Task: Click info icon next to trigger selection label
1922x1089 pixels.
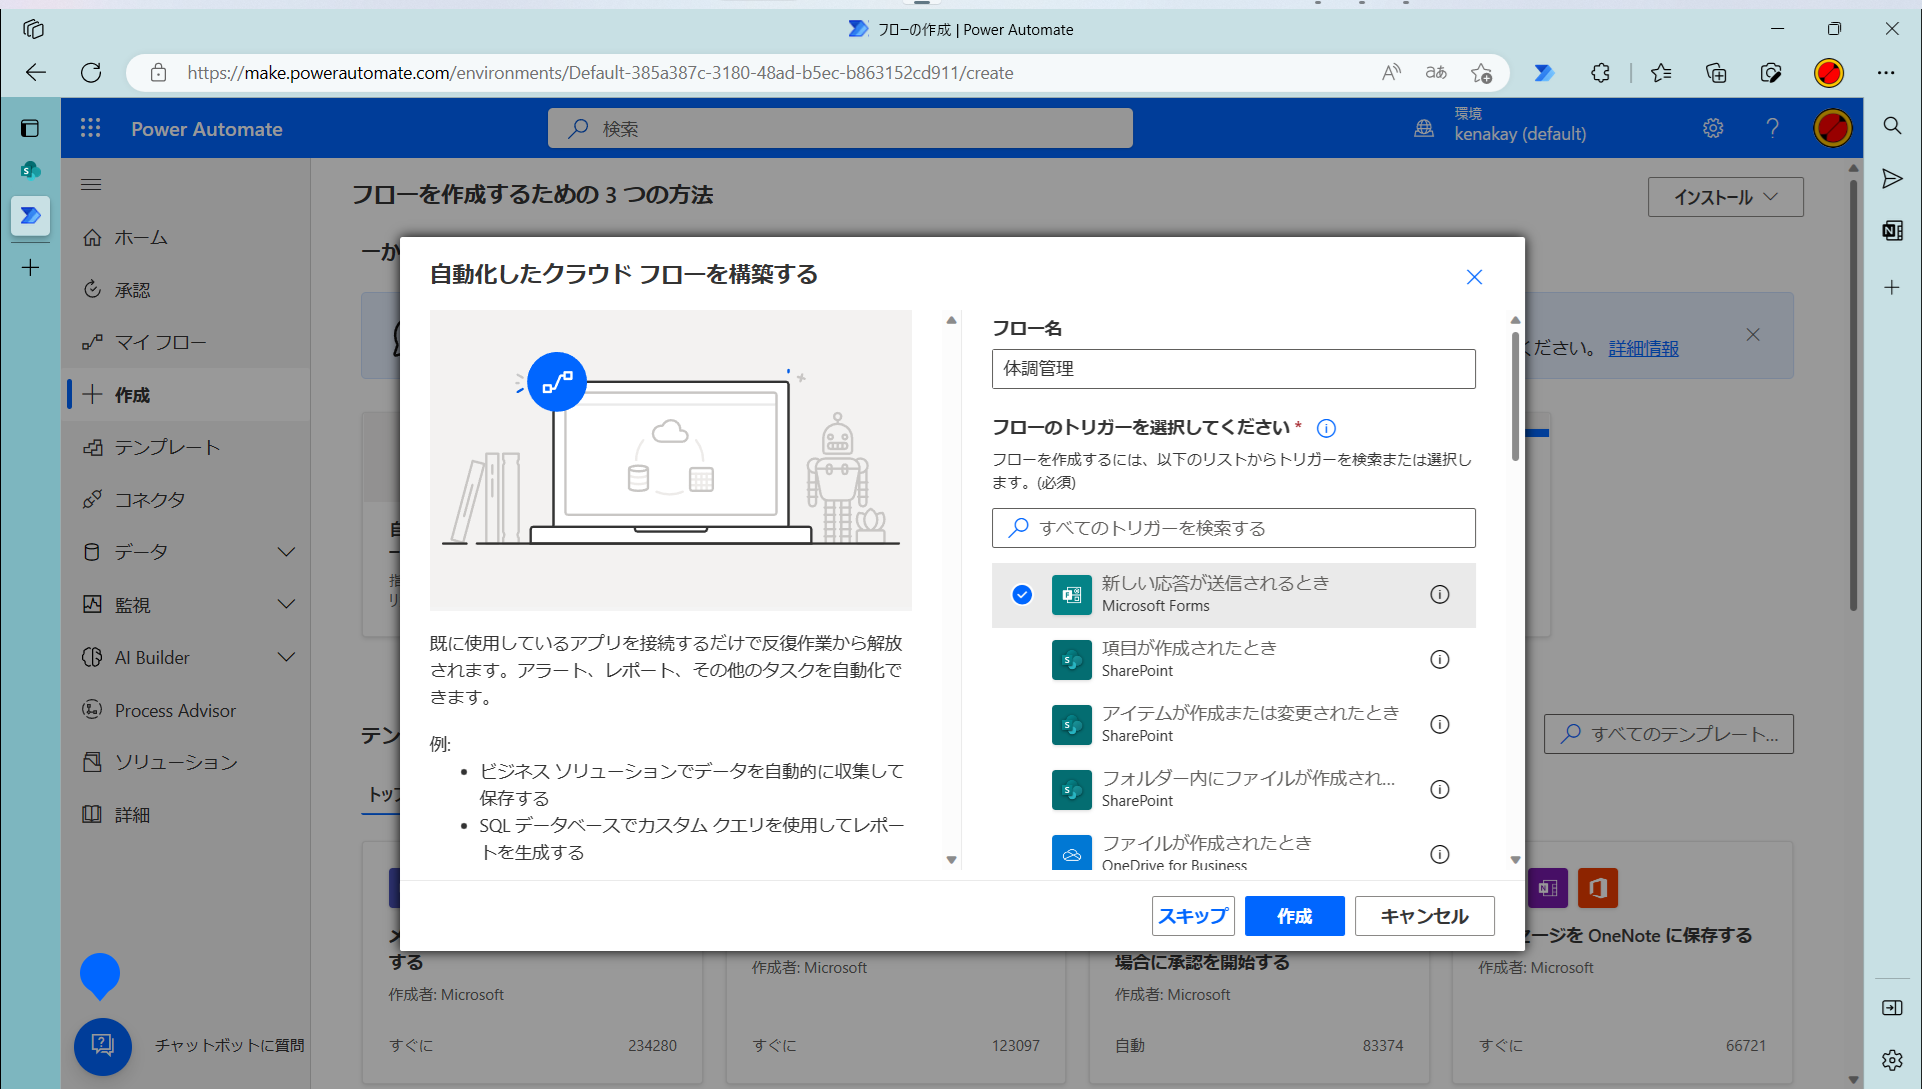Action: click(1326, 428)
